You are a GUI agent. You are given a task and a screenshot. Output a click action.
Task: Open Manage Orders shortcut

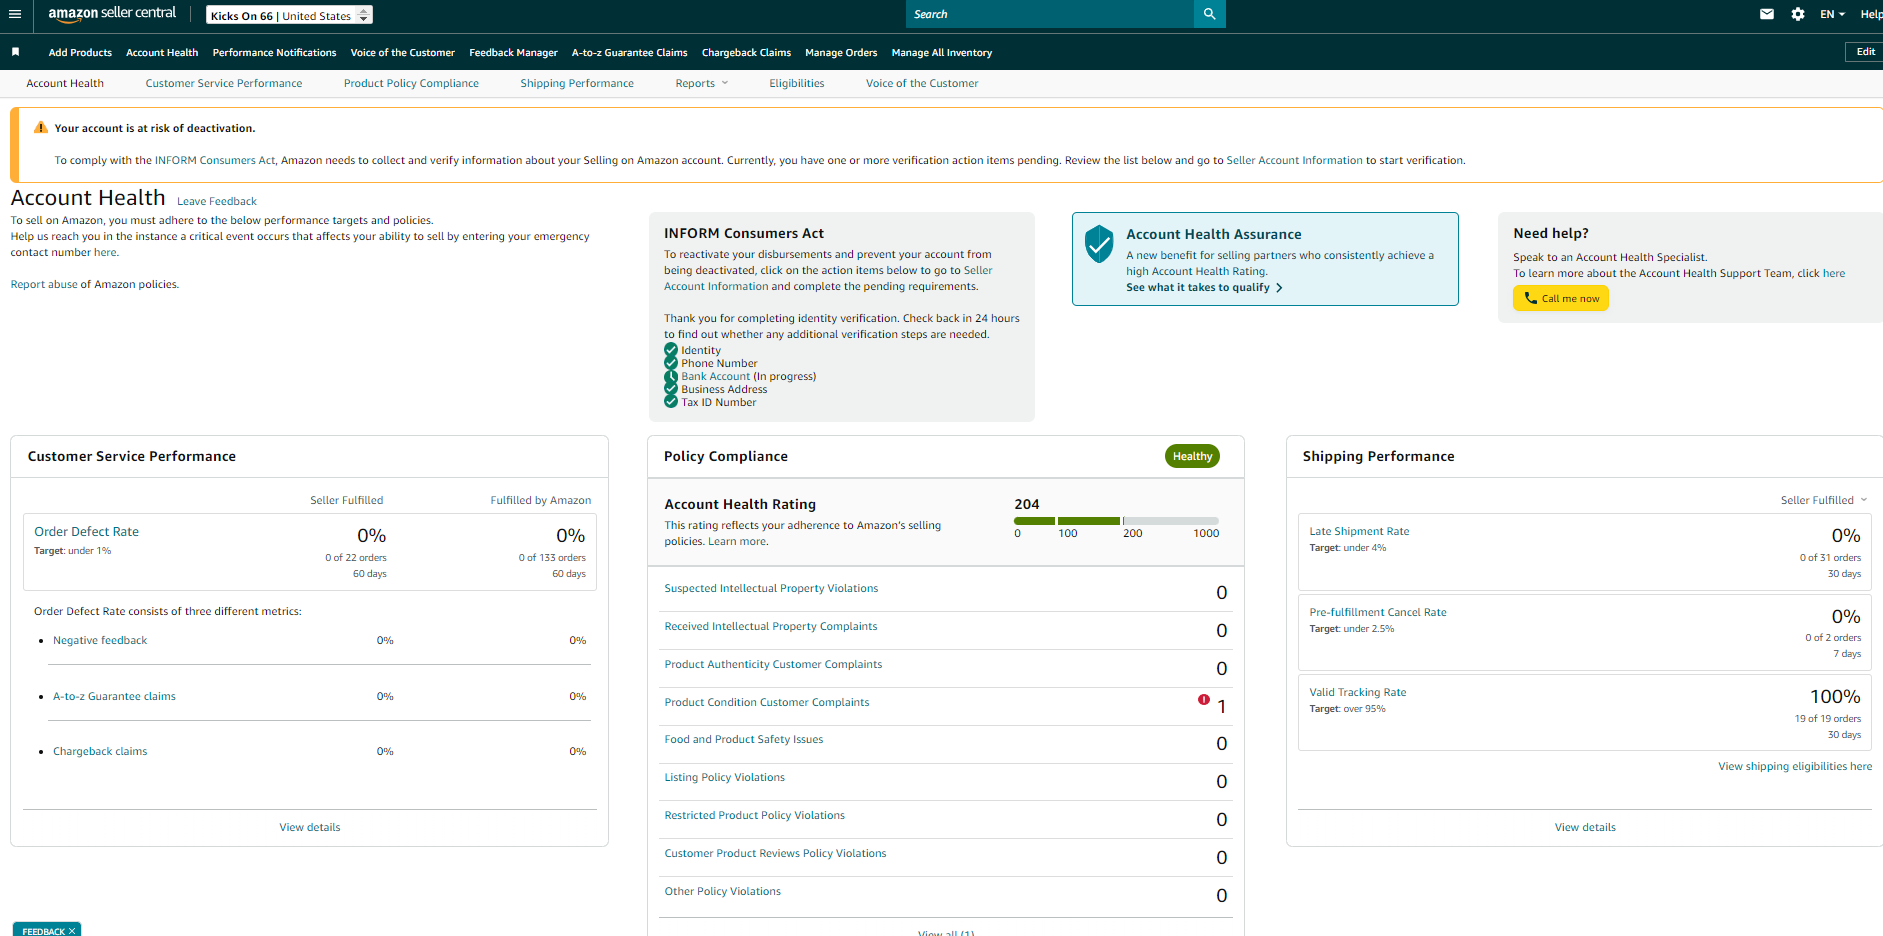[841, 52]
